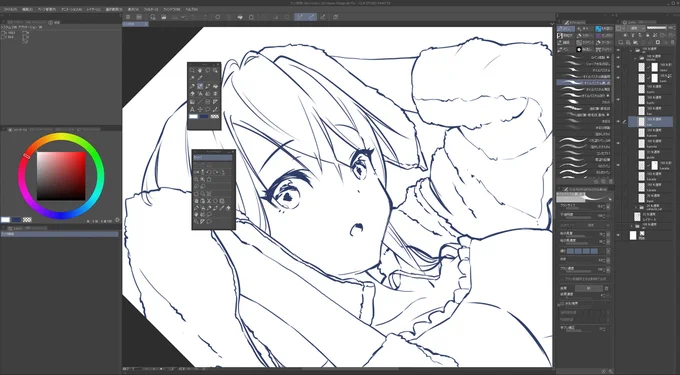Toggle the eye icon of the bottom paper layer
The image size is (680, 375).
(618, 235)
